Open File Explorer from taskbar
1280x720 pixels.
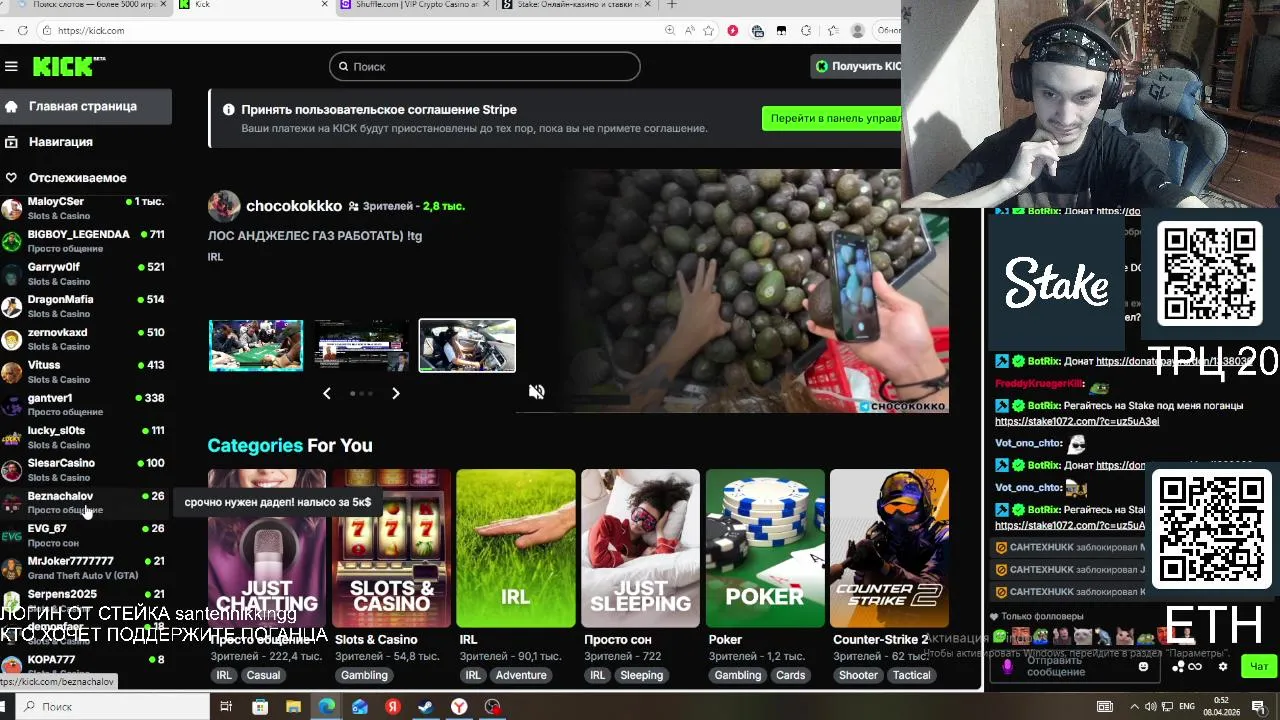[293, 707]
